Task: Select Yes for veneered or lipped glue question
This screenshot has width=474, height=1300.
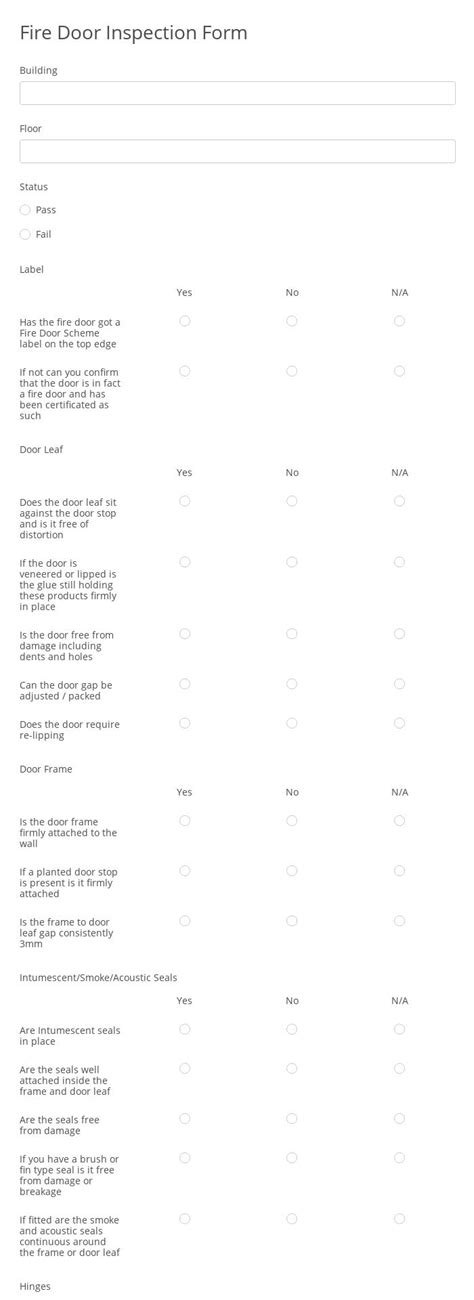Action: [x=184, y=562]
